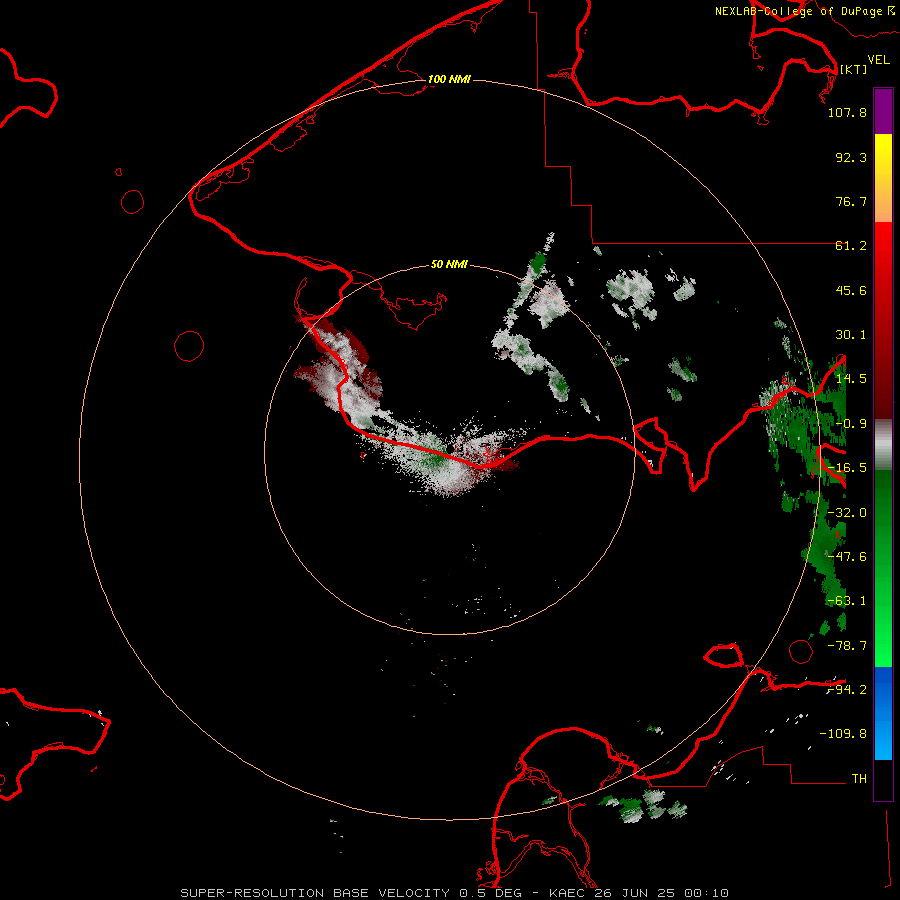Click the 14.5 velocity scale value
The image size is (900, 900).
coord(851,379)
